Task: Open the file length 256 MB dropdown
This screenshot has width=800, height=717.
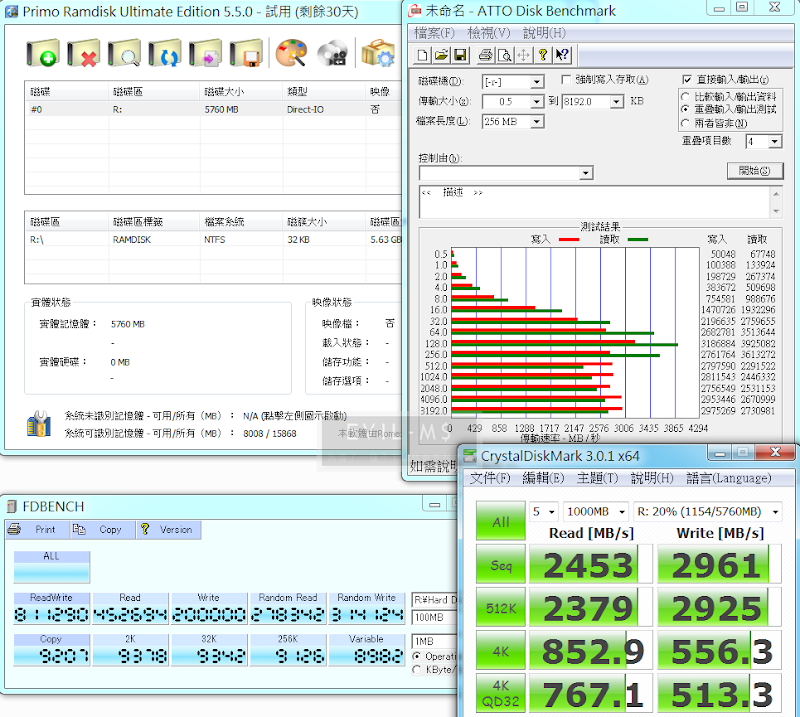Action: (536, 121)
